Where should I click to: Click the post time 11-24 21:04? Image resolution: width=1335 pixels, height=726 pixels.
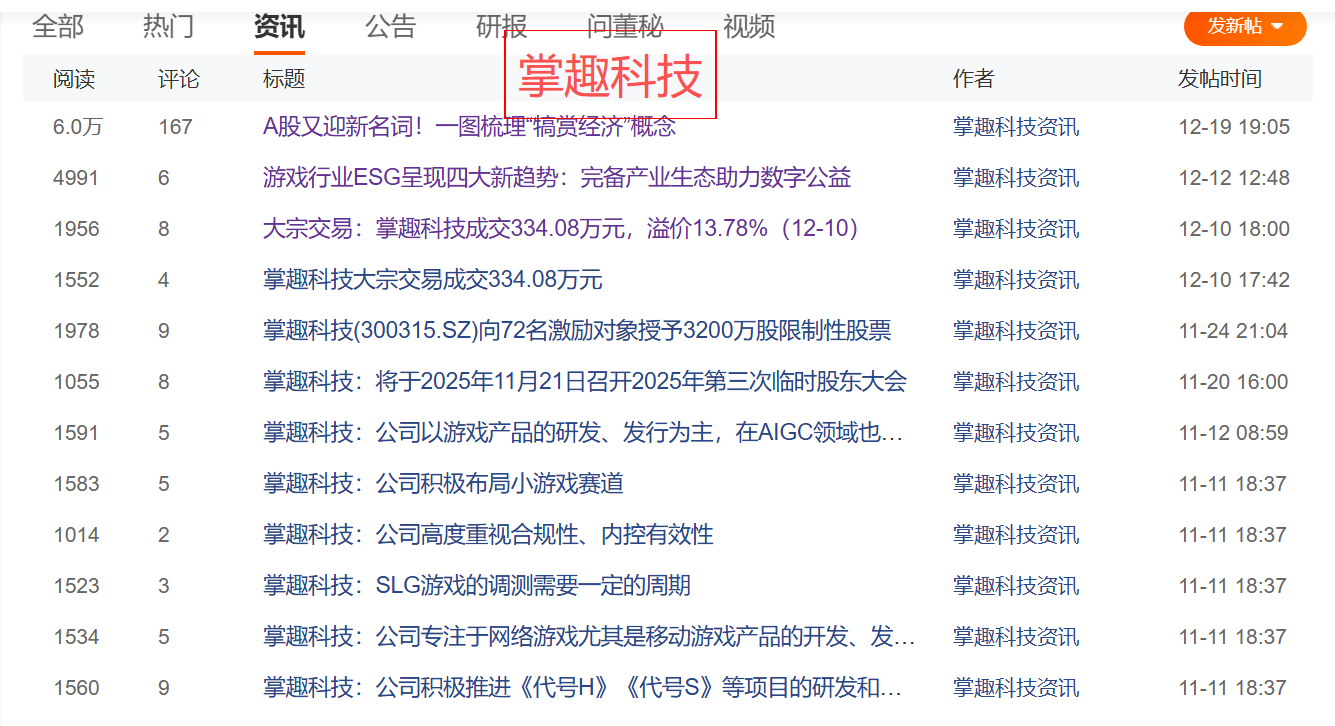tap(1234, 331)
